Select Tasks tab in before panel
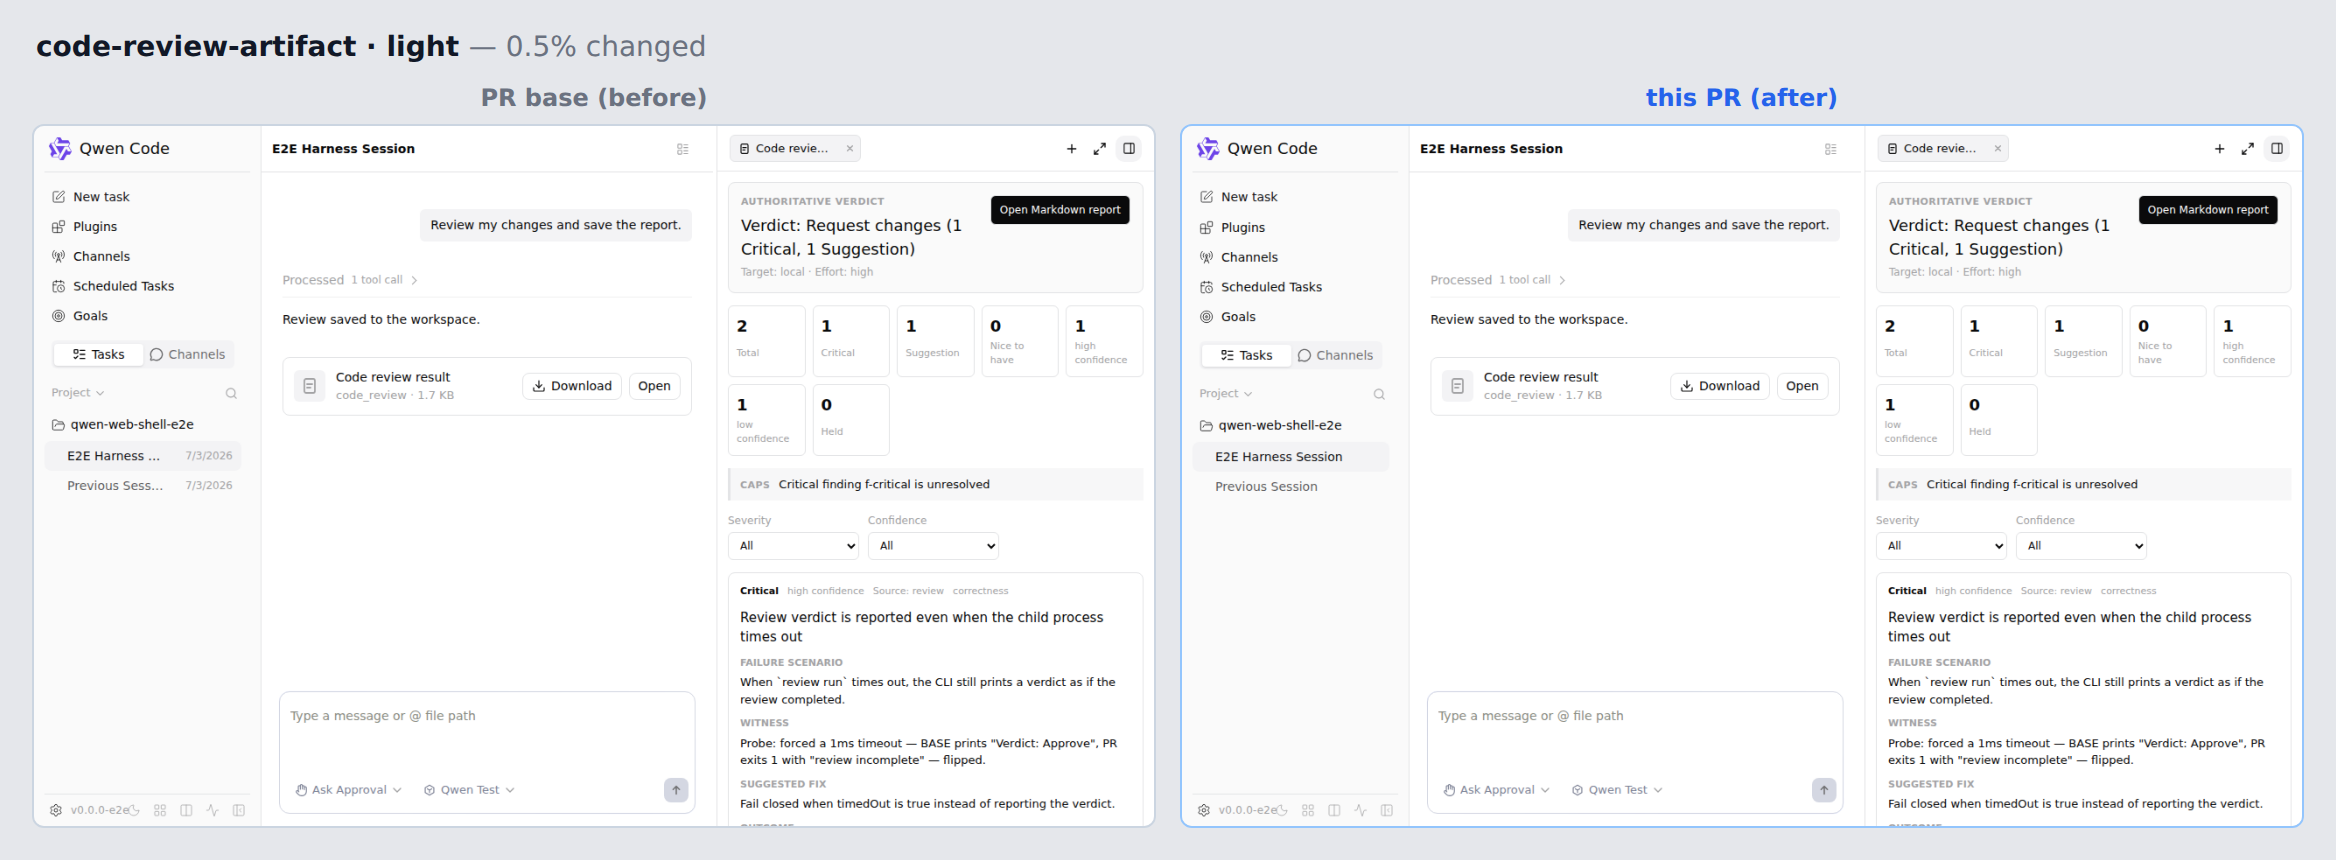2336x860 pixels. coord(98,355)
